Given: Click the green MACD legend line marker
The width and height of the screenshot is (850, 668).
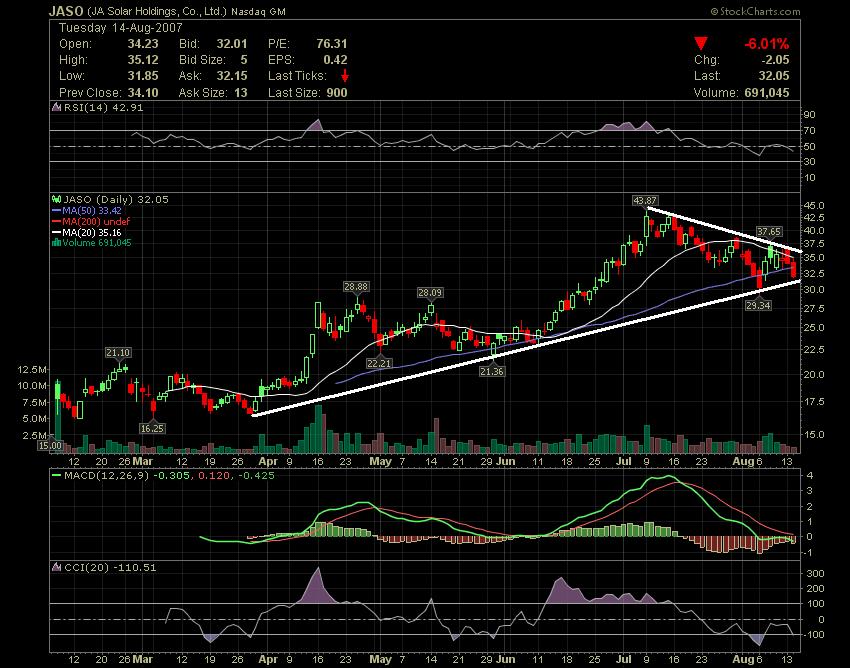Looking at the screenshot, I should [56, 476].
